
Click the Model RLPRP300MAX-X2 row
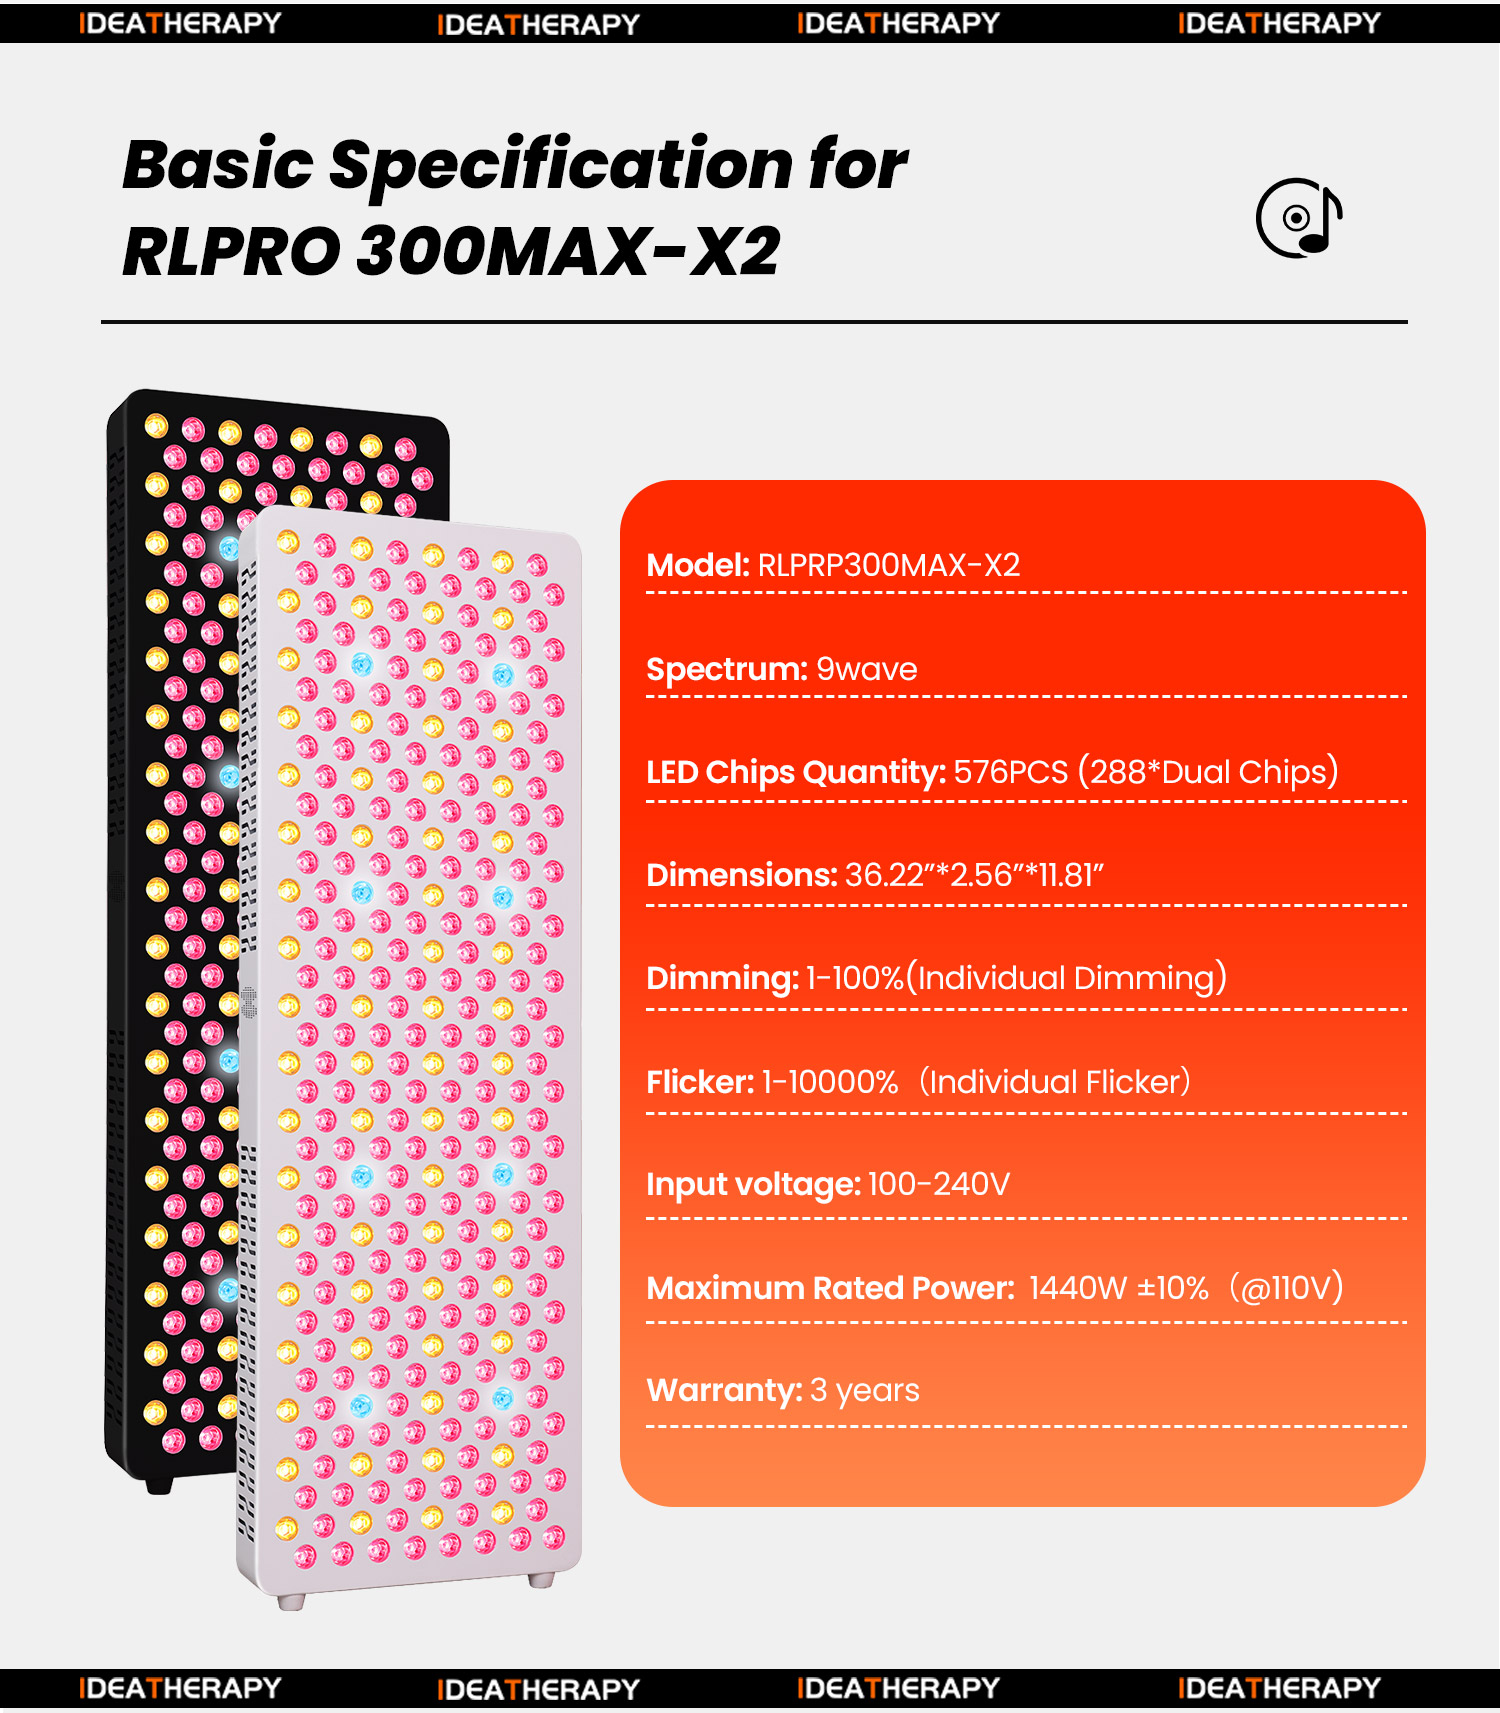pos(833,565)
